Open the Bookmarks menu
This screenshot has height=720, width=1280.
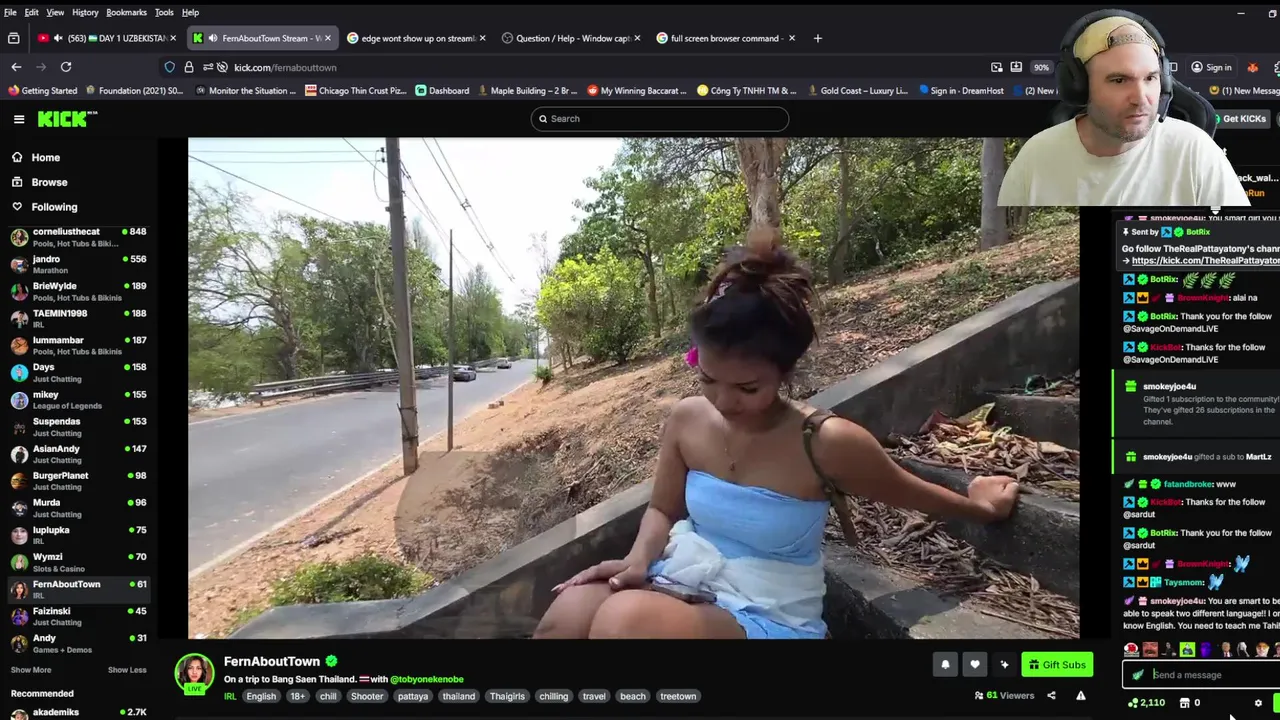[x=126, y=12]
